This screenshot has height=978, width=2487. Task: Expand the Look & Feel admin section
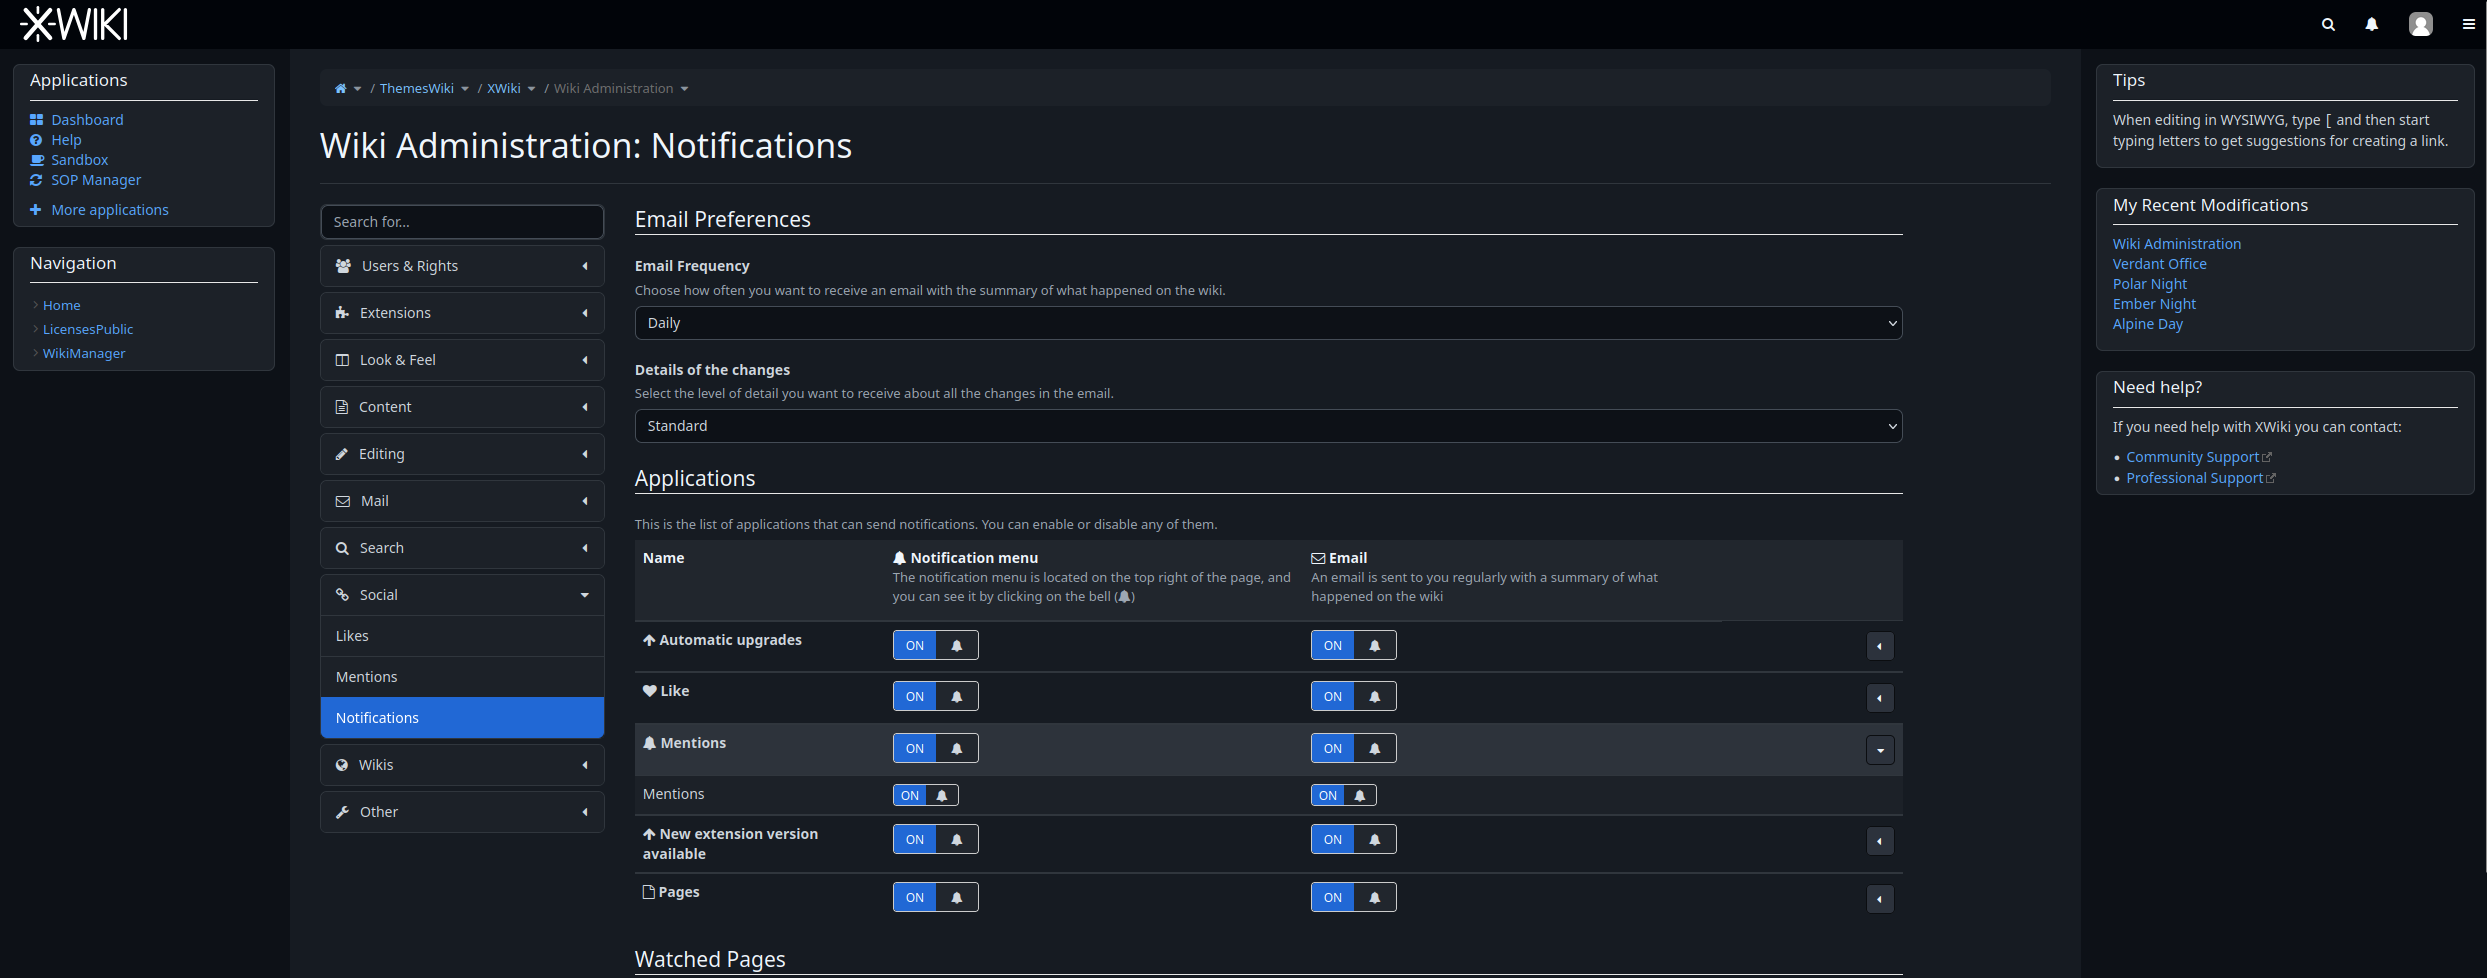(x=462, y=360)
